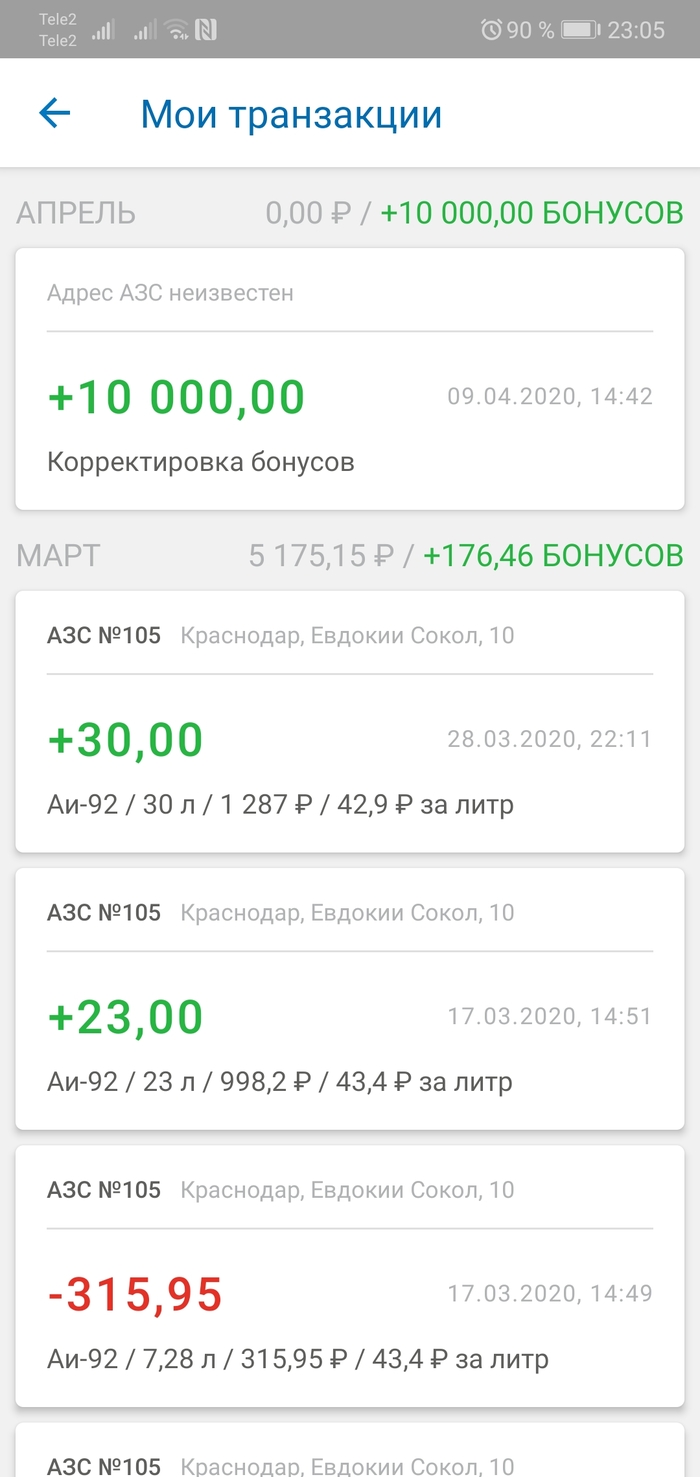700x1477 pixels.
Task: Tap the +10 000,00 БОНУСОВ April total
Action: (x=532, y=213)
